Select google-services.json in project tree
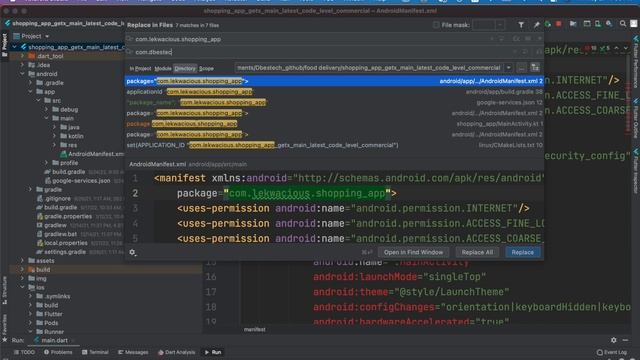640x360 pixels. coord(77,180)
